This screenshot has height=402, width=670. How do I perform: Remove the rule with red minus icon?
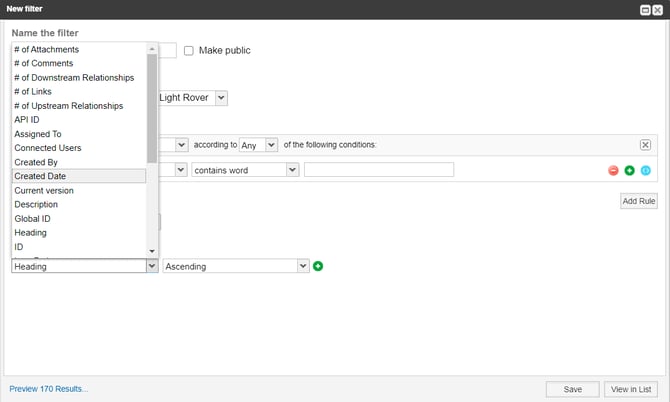click(614, 170)
